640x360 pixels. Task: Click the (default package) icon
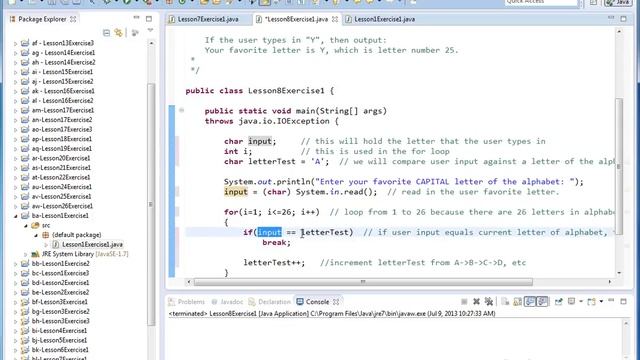click(x=46, y=235)
